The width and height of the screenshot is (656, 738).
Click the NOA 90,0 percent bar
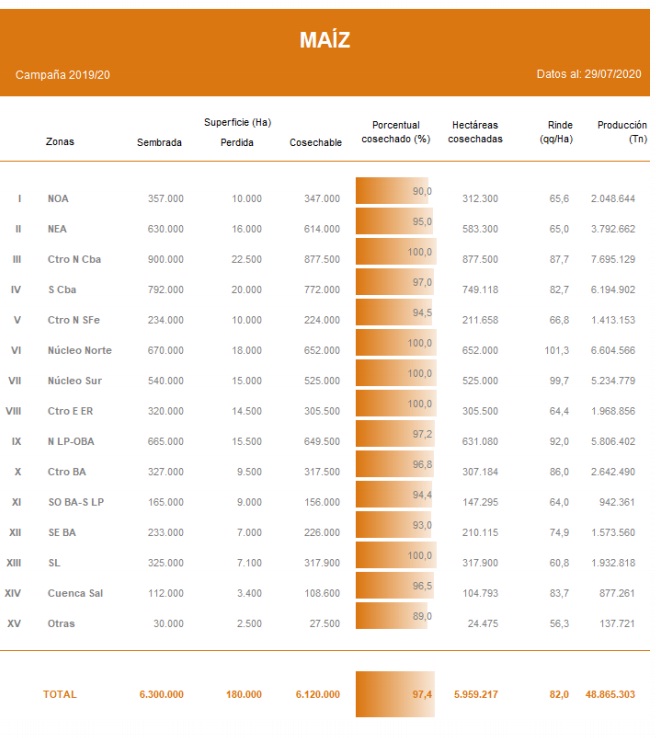(x=392, y=191)
